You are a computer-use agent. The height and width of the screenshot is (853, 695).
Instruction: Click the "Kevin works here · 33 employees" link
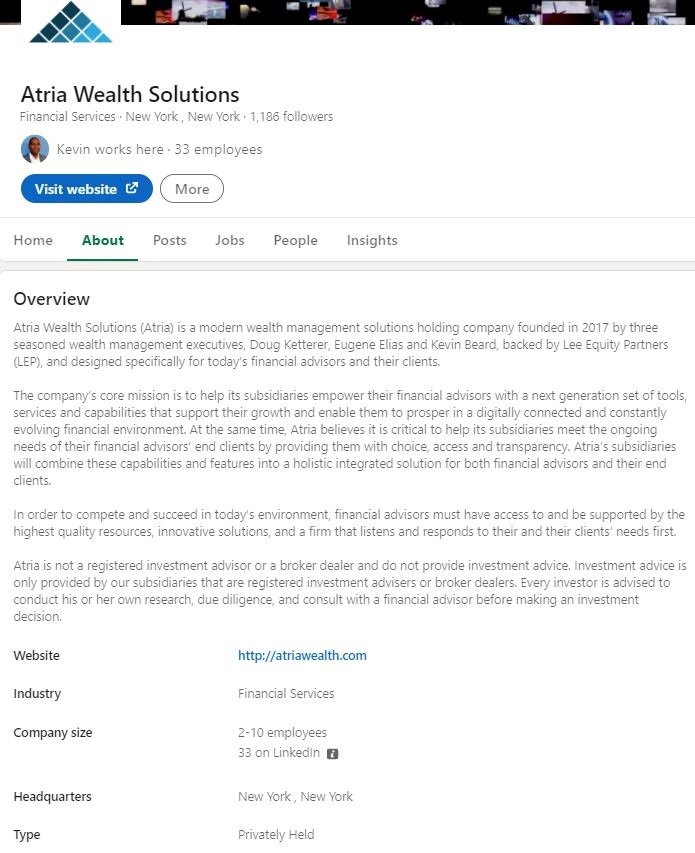coord(160,149)
